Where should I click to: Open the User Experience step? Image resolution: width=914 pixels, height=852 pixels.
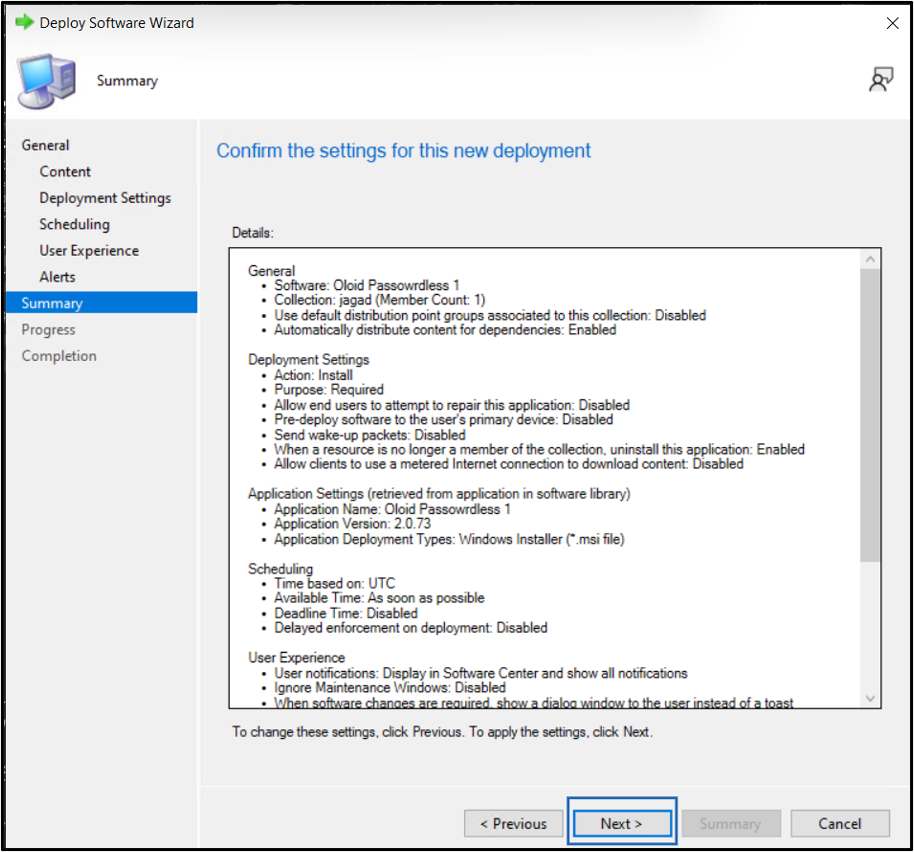[89, 251]
